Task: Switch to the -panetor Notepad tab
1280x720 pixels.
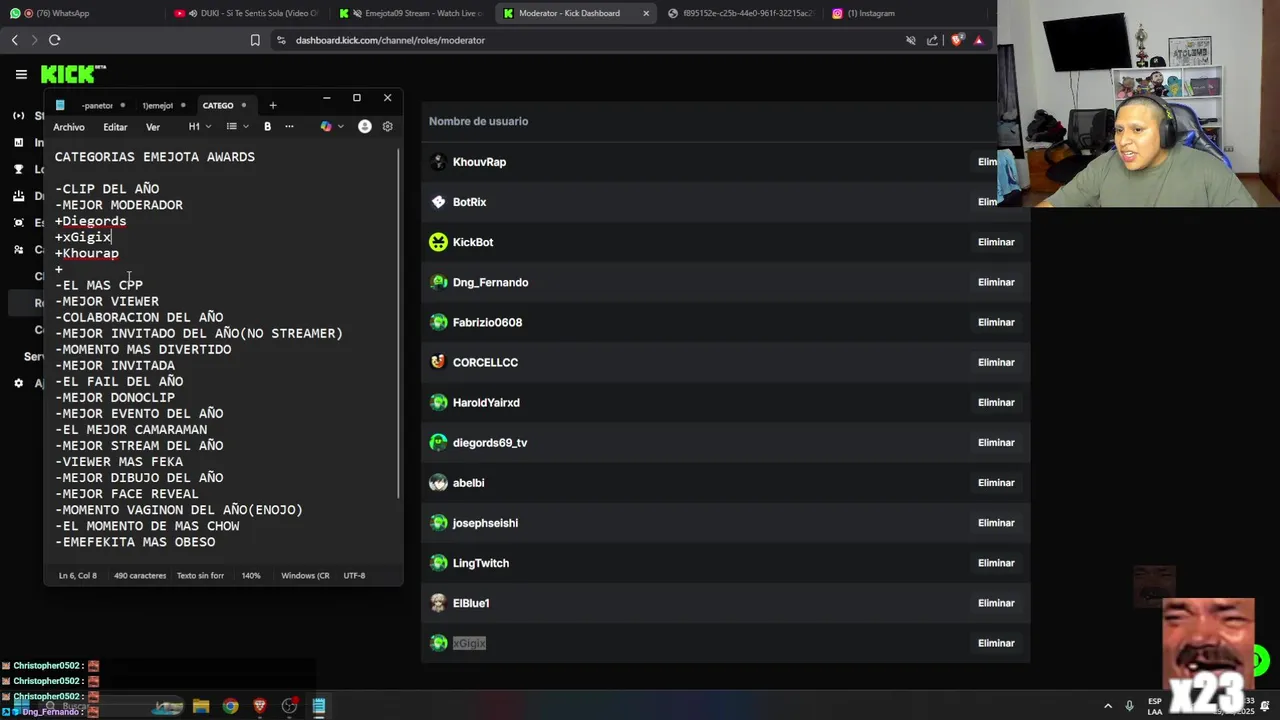Action: 98,105
